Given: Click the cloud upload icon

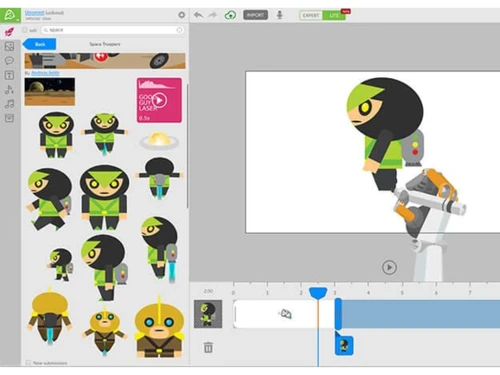Looking at the screenshot, I should tap(230, 15).
